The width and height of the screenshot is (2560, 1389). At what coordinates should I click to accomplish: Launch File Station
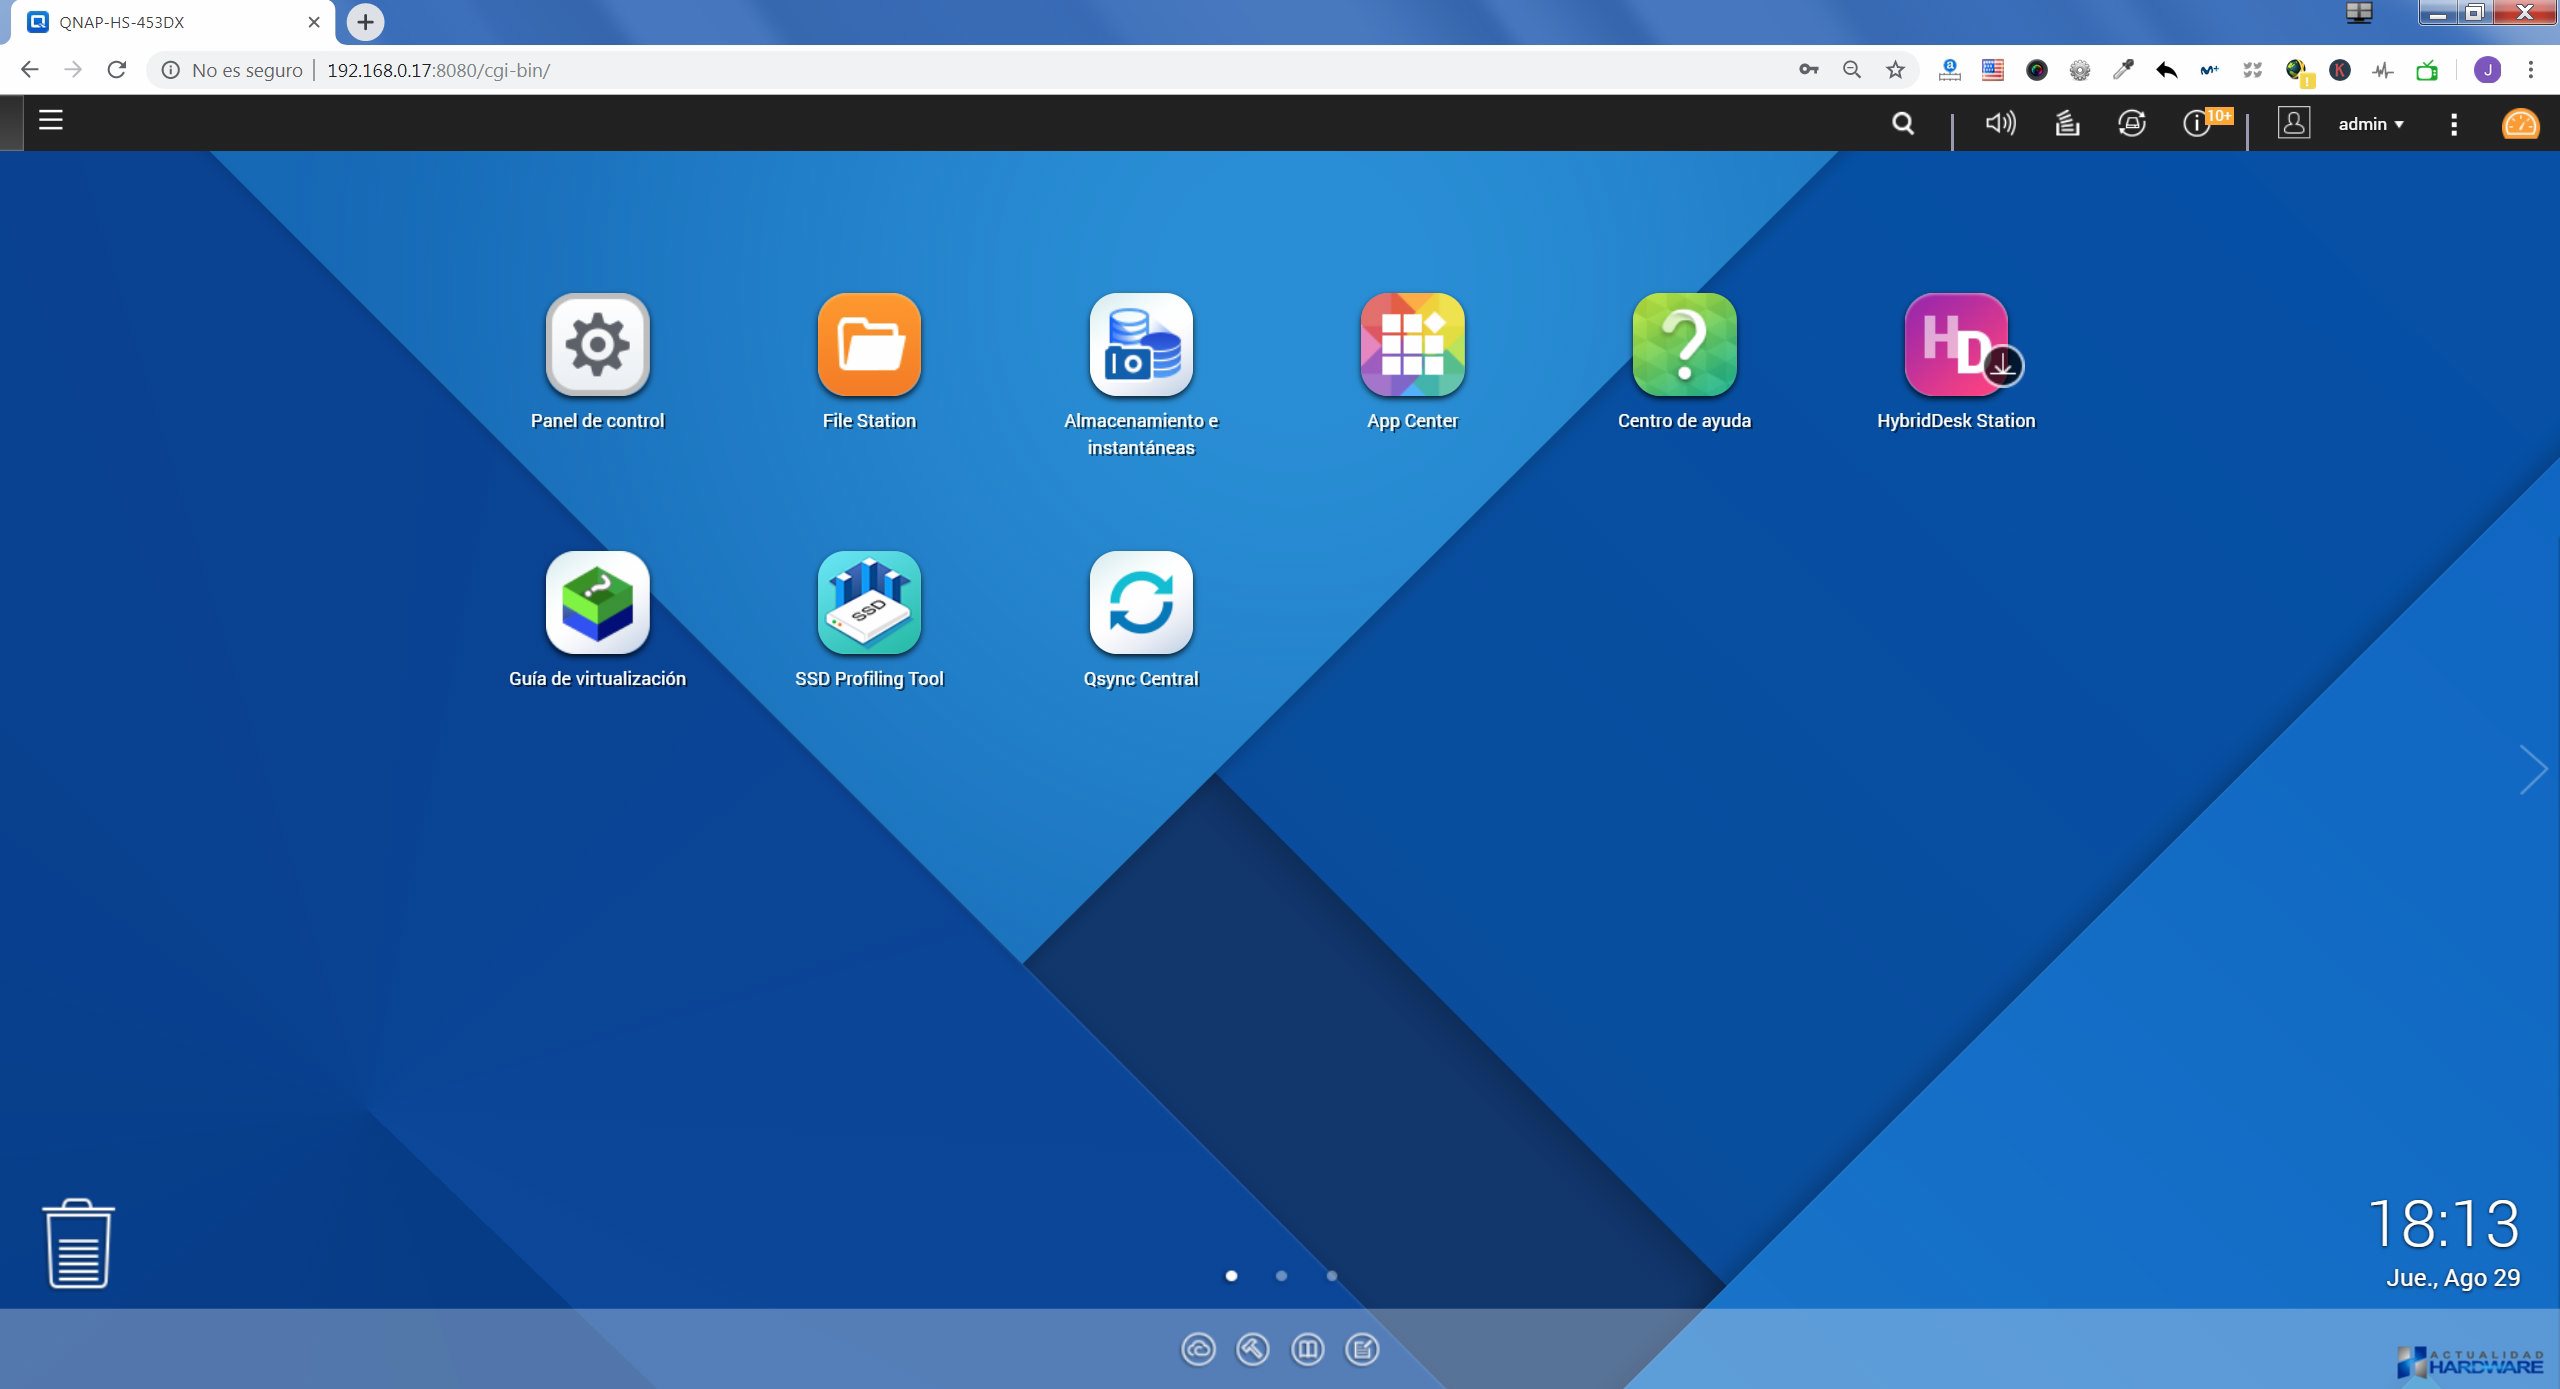pyautogui.click(x=869, y=345)
